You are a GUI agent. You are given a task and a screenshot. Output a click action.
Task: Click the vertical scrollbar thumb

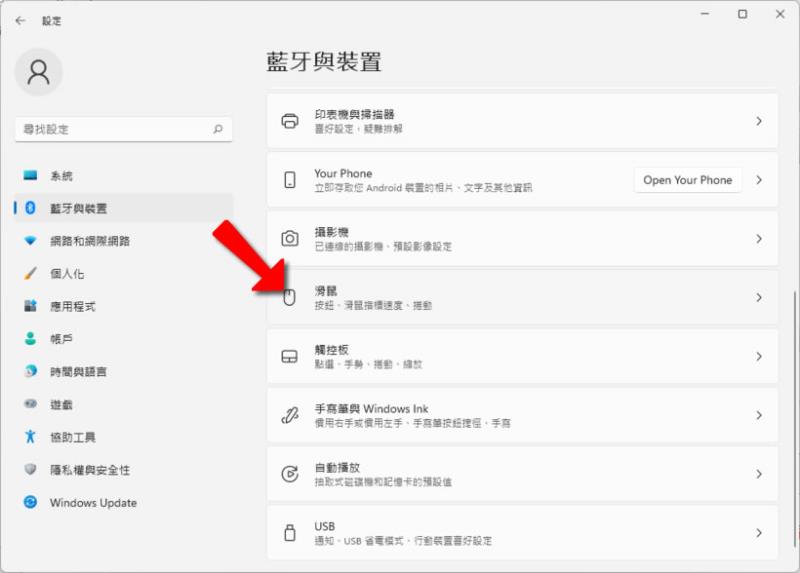pos(795,418)
